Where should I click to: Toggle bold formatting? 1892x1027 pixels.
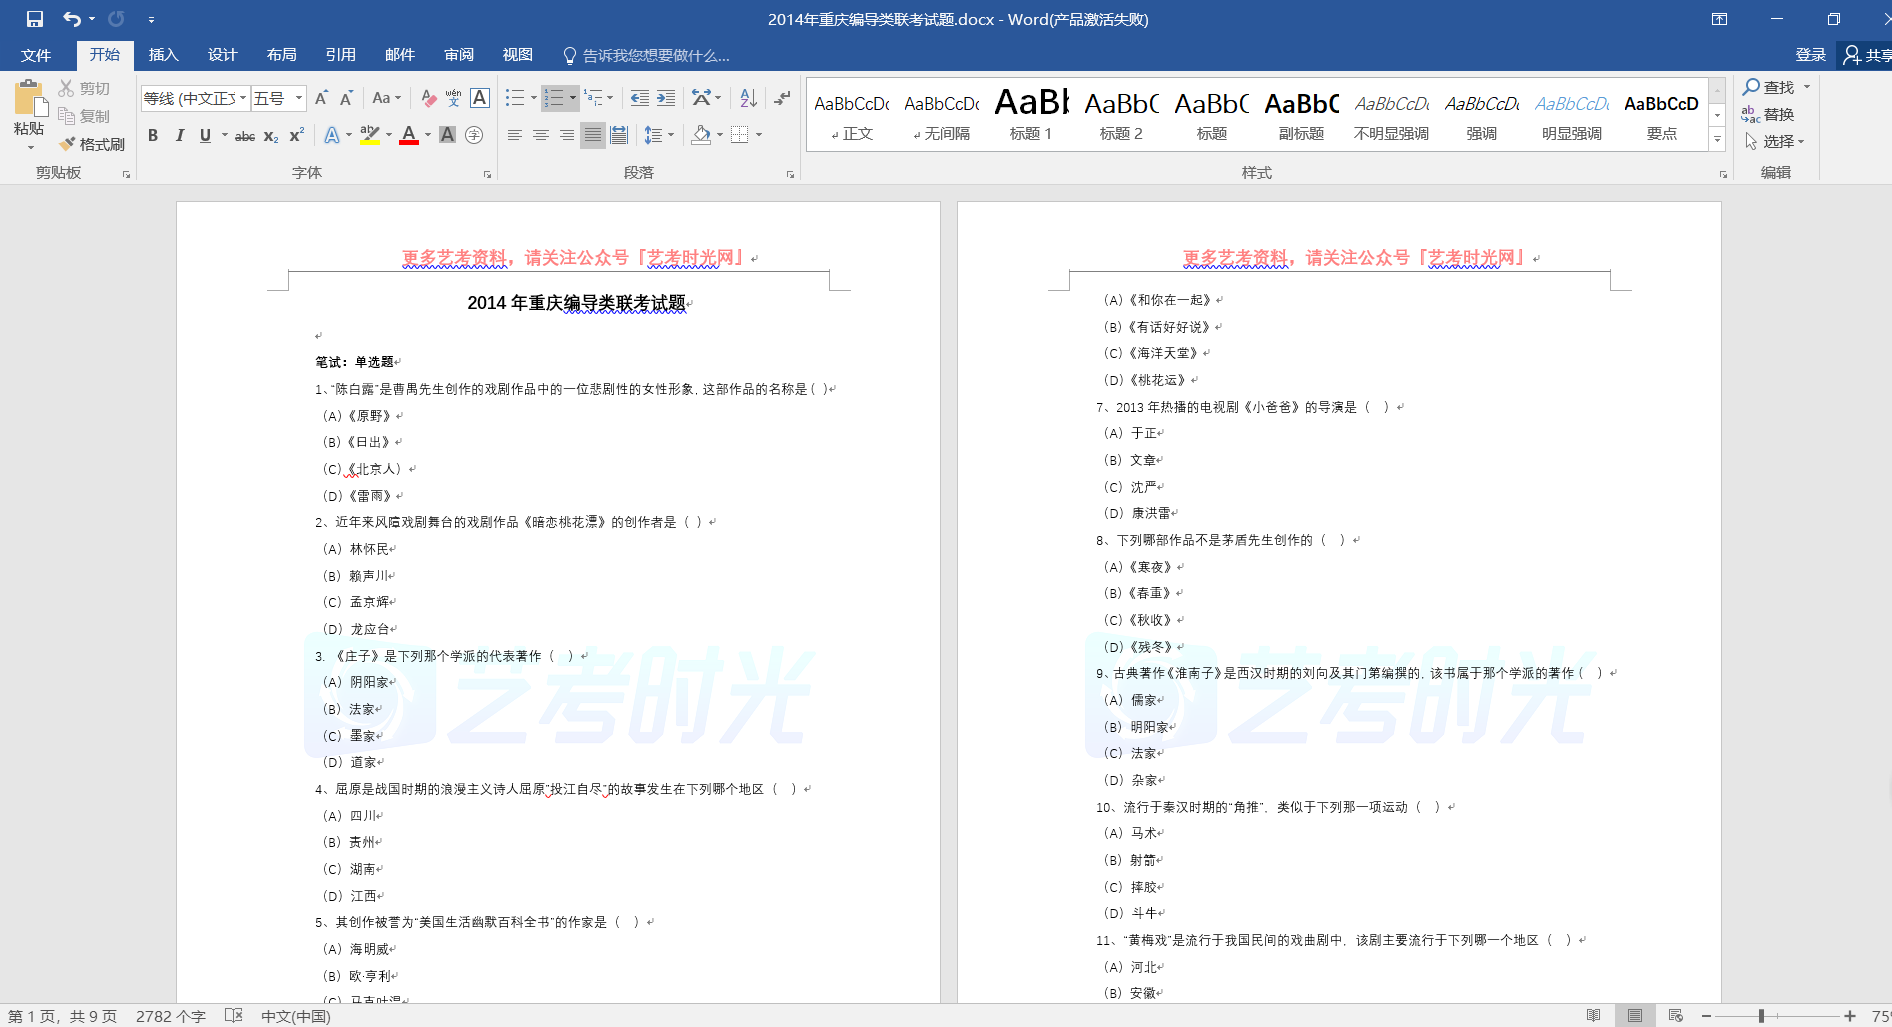pyautogui.click(x=153, y=136)
